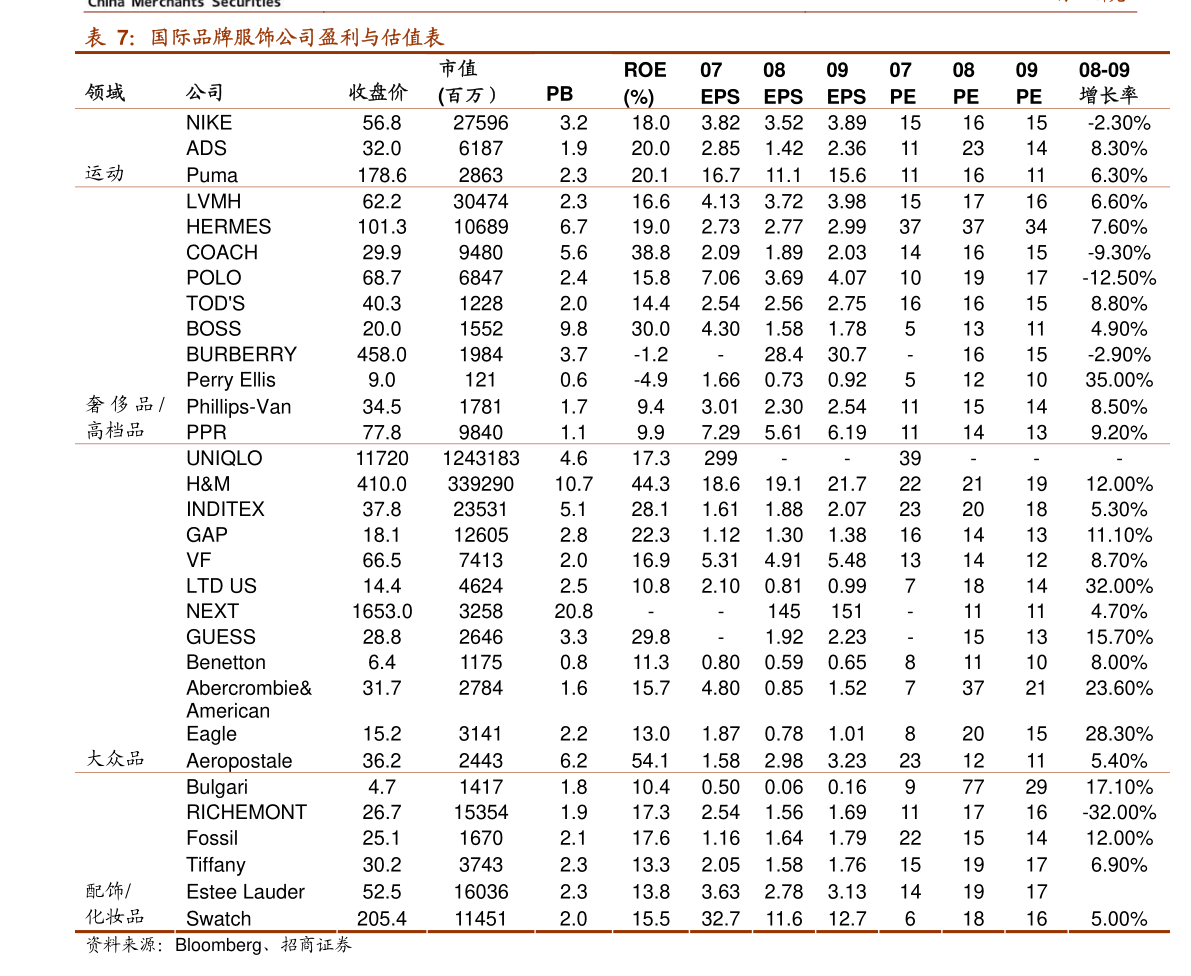Click the Abercrombie& company label

(249, 689)
